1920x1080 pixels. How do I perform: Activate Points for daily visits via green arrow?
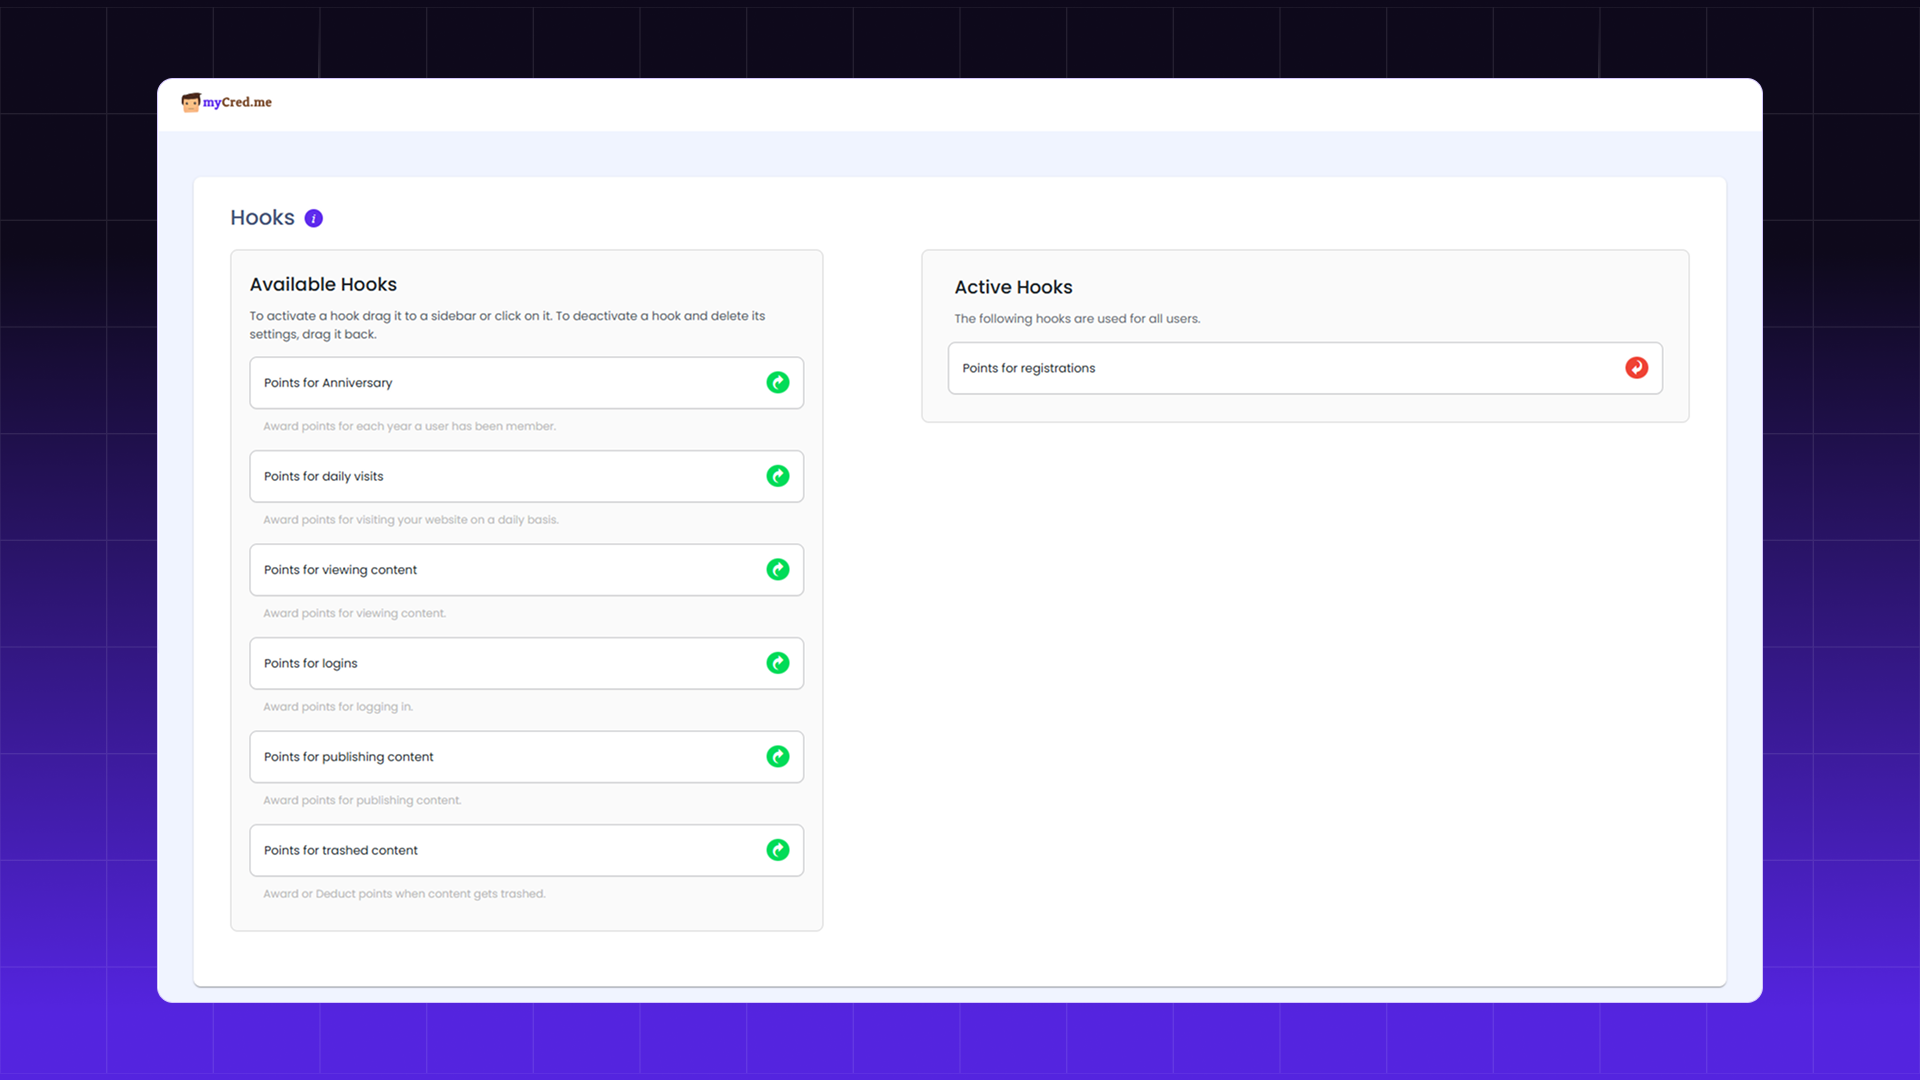click(x=777, y=476)
